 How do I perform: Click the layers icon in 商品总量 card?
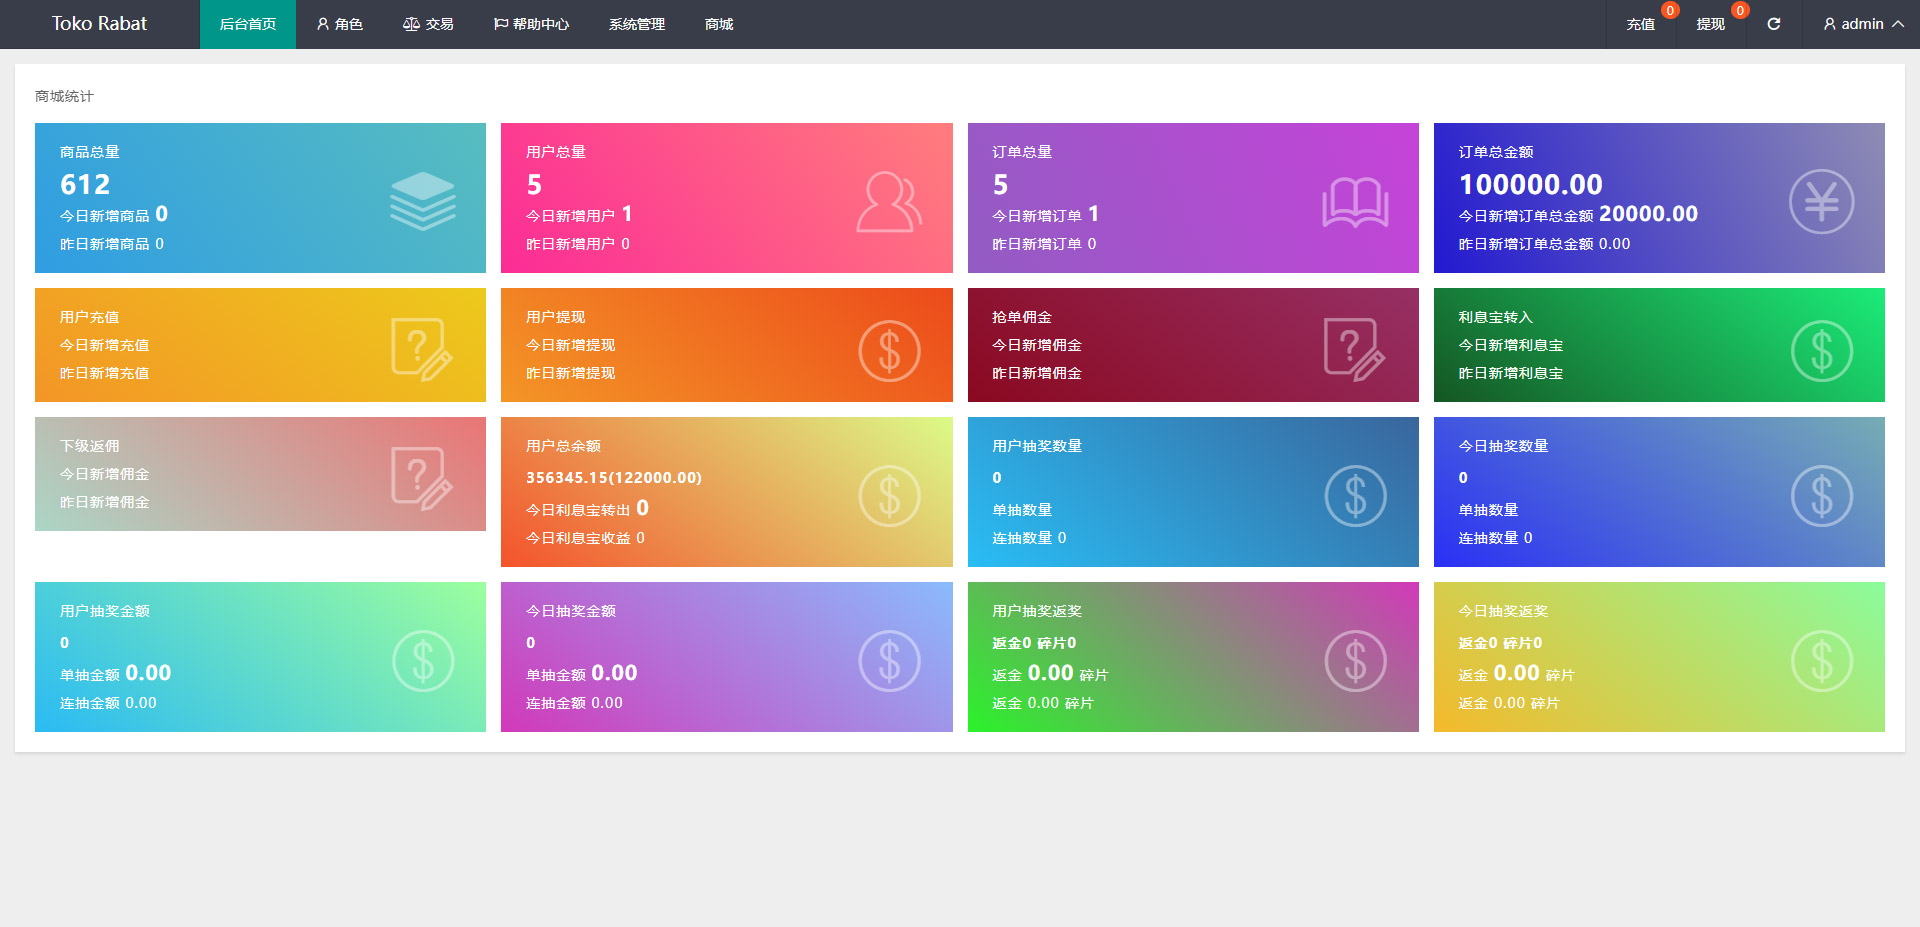coord(422,201)
